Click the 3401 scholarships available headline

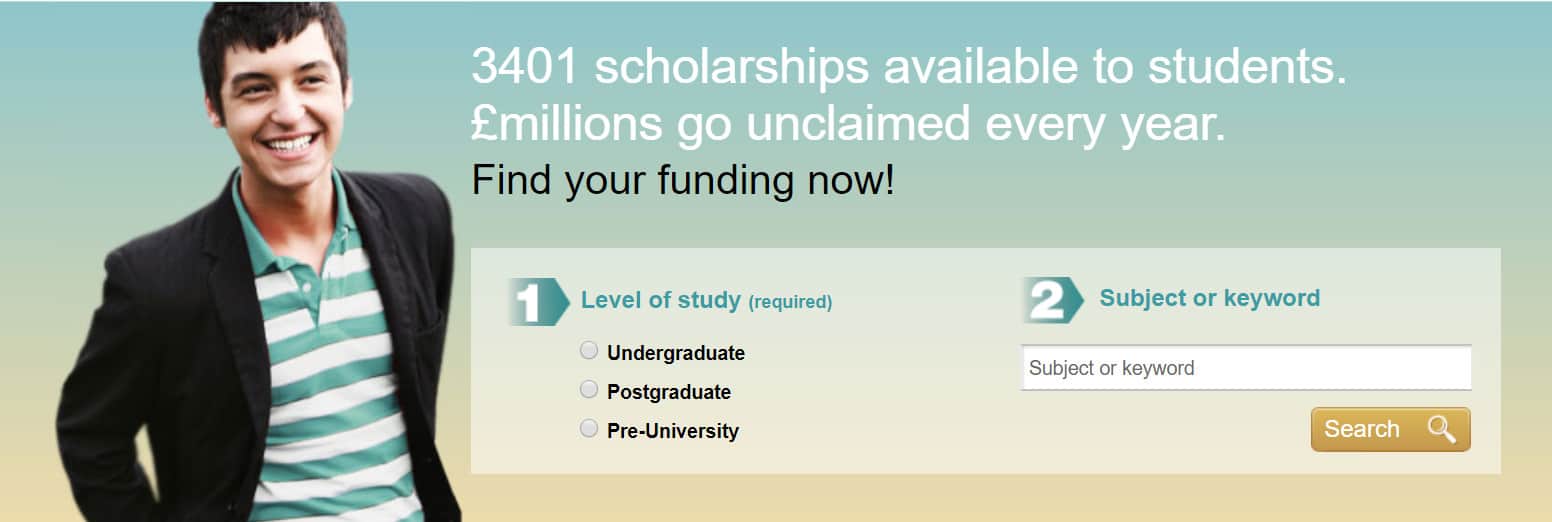coord(909,67)
